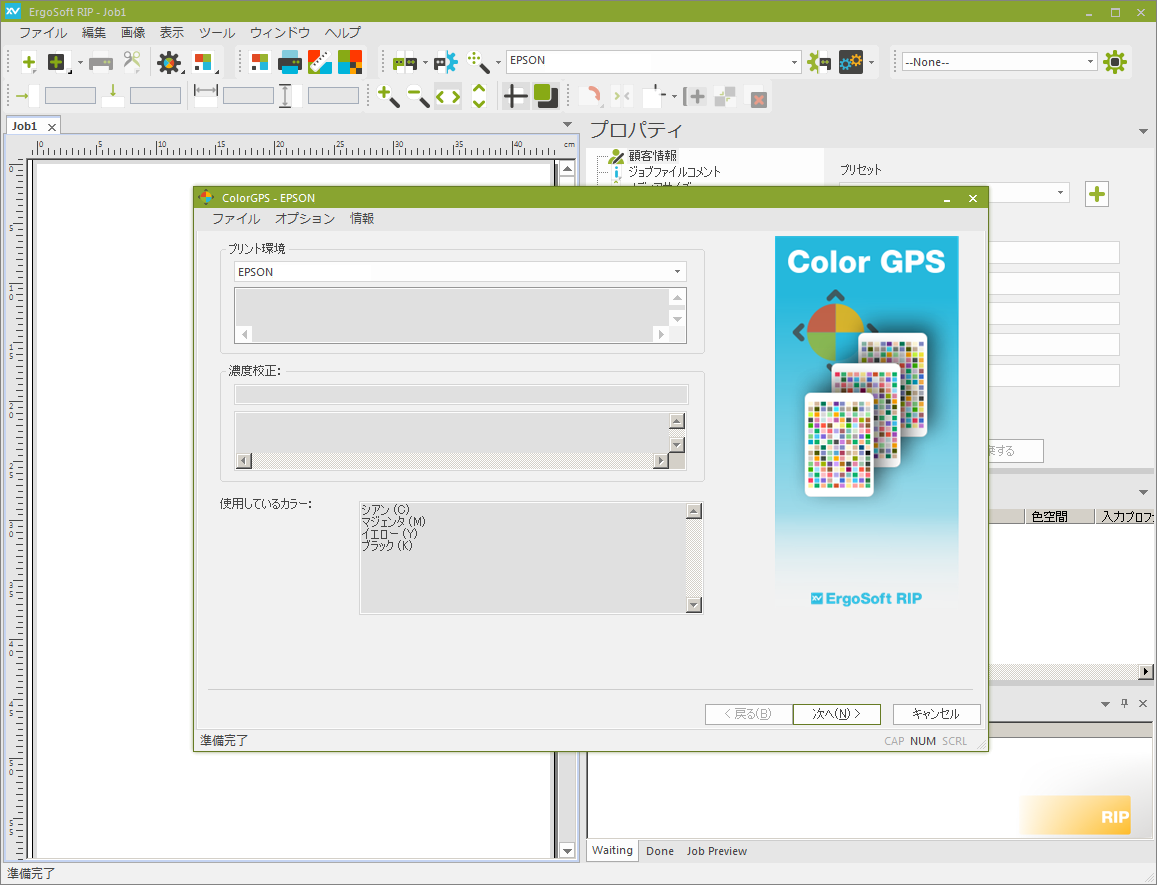The height and width of the screenshot is (885, 1157).
Task: Click the width input field in toolbar
Action: coord(248,96)
